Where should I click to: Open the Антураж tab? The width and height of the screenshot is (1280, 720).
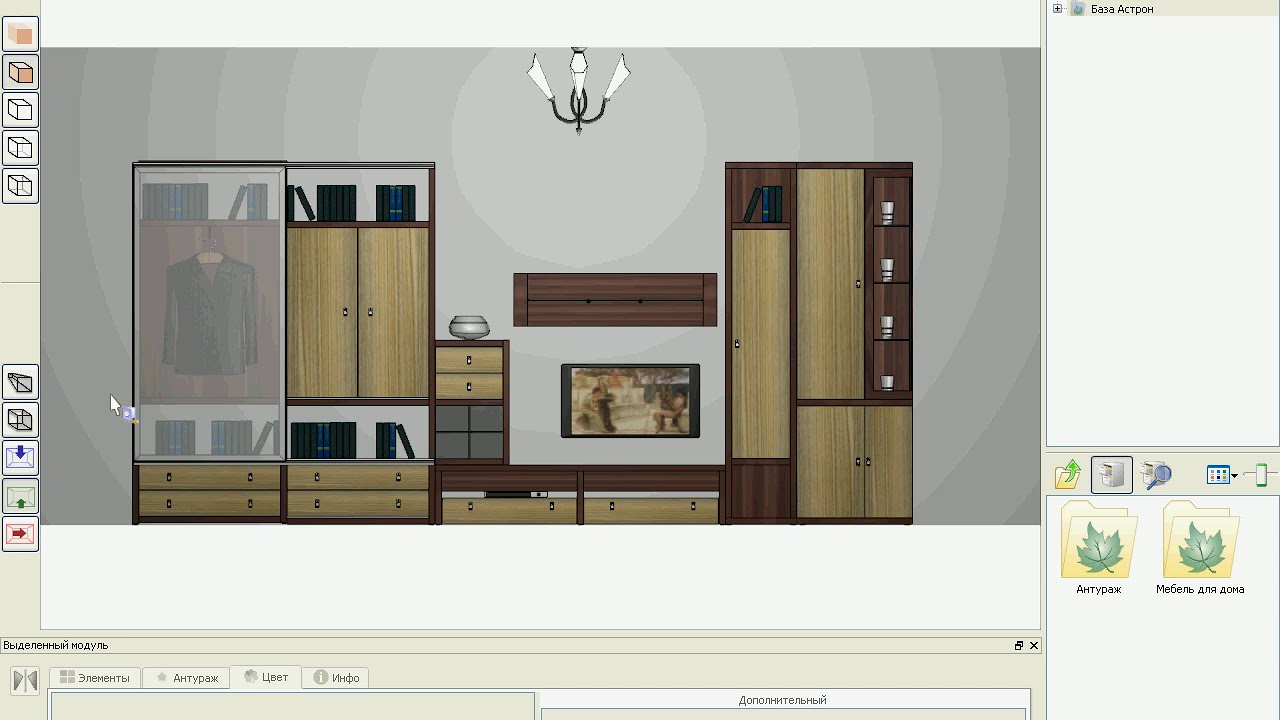point(186,678)
